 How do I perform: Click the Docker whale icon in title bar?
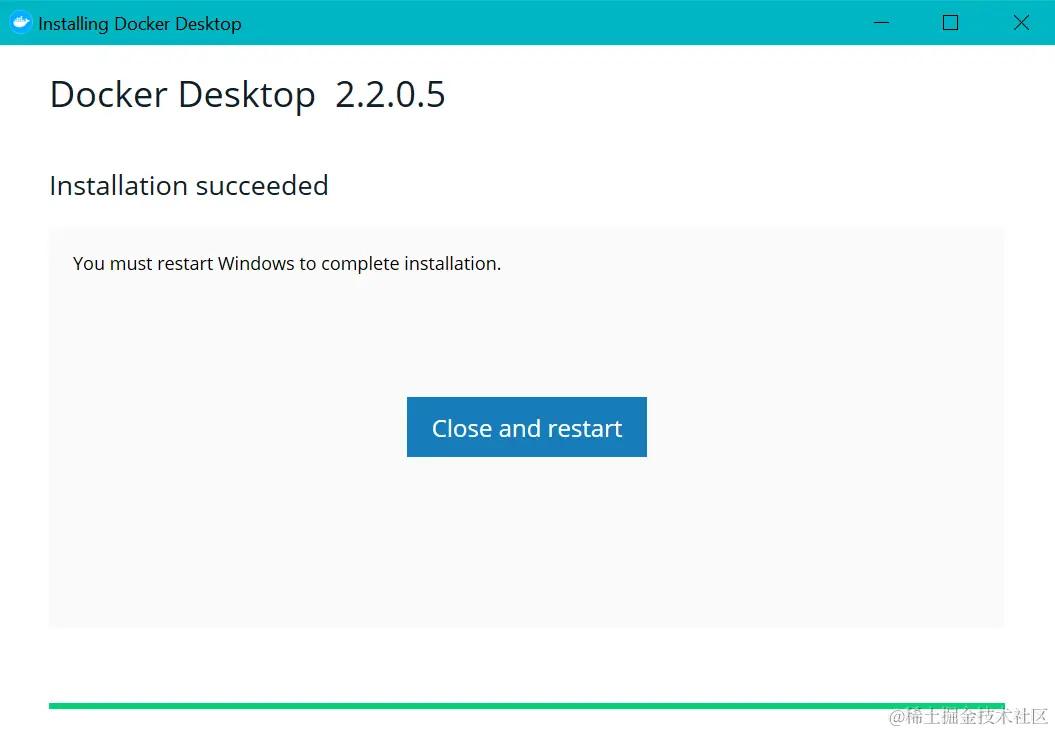[21, 23]
